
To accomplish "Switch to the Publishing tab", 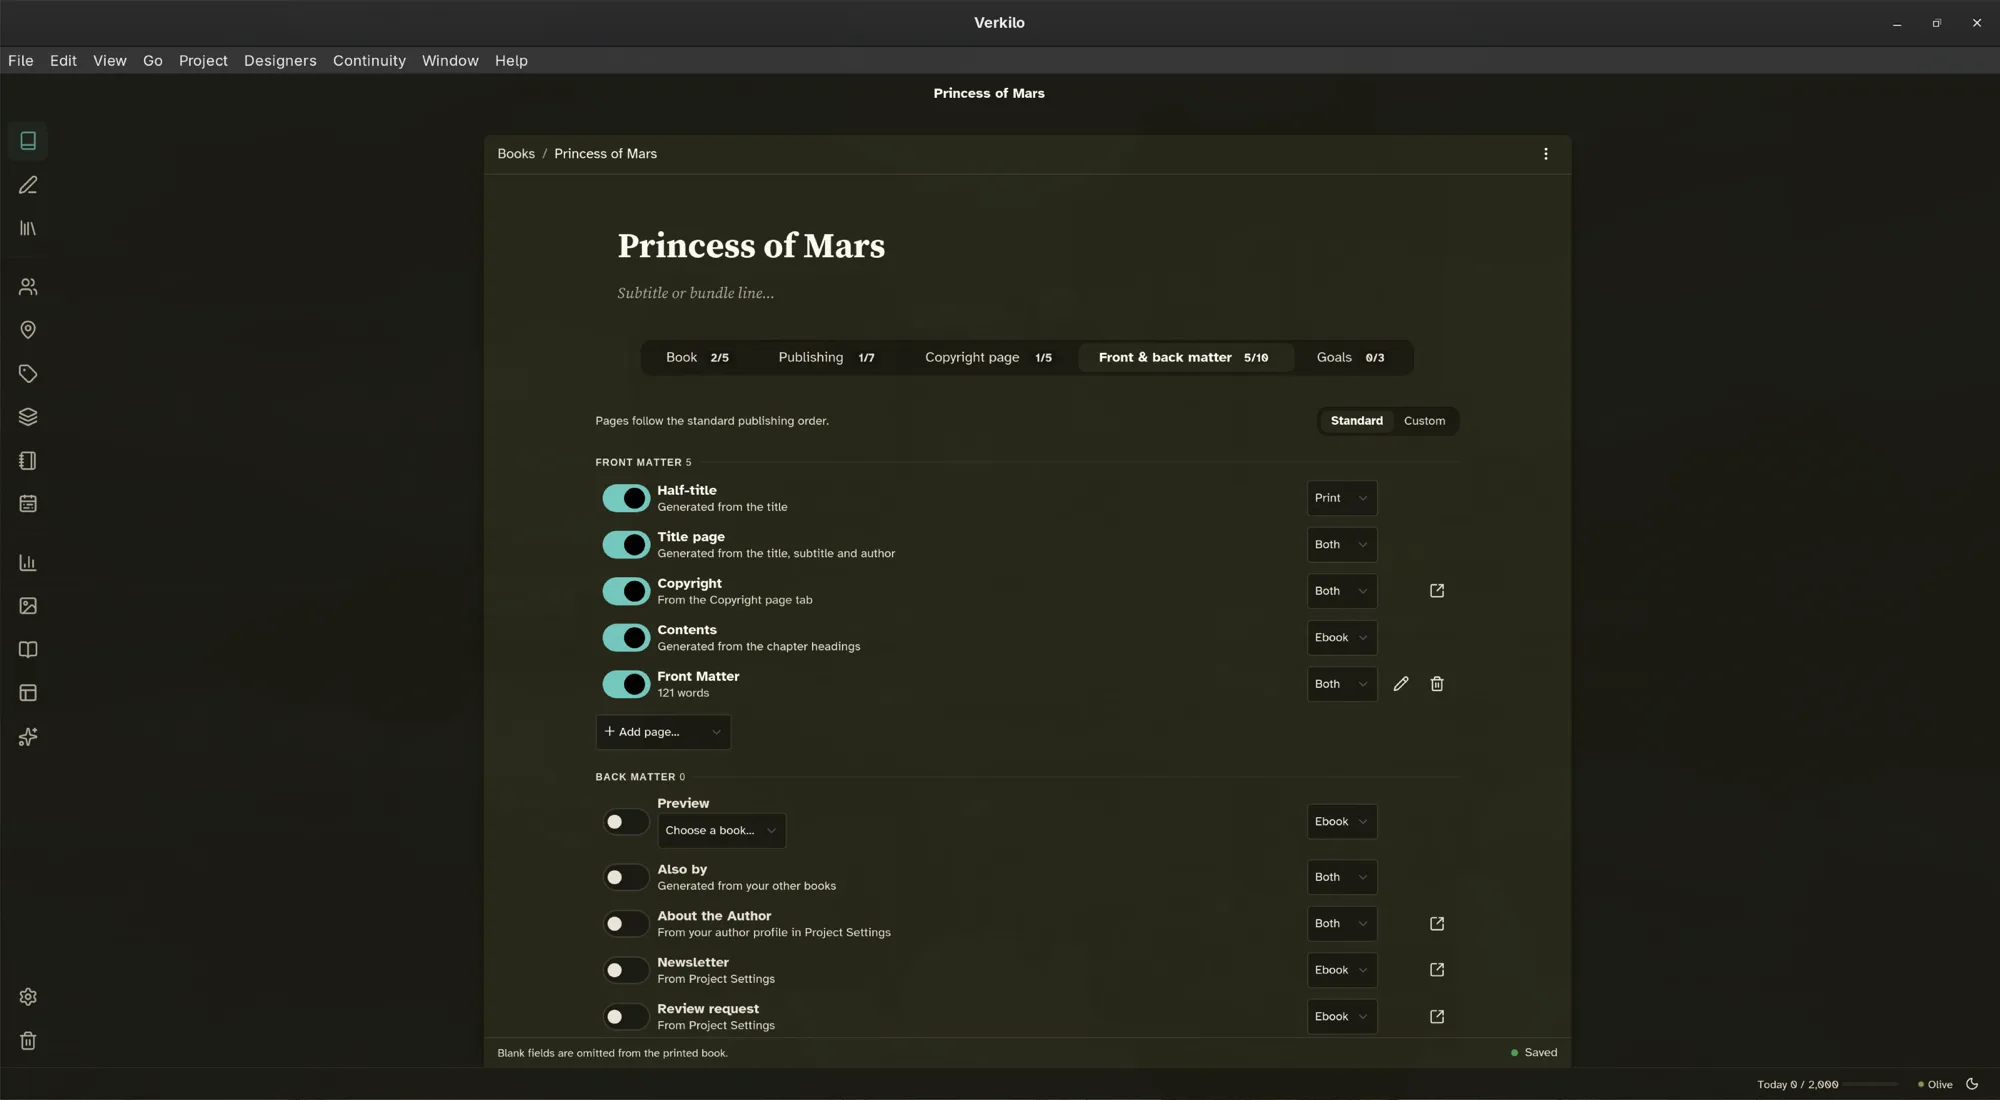I will pos(827,358).
